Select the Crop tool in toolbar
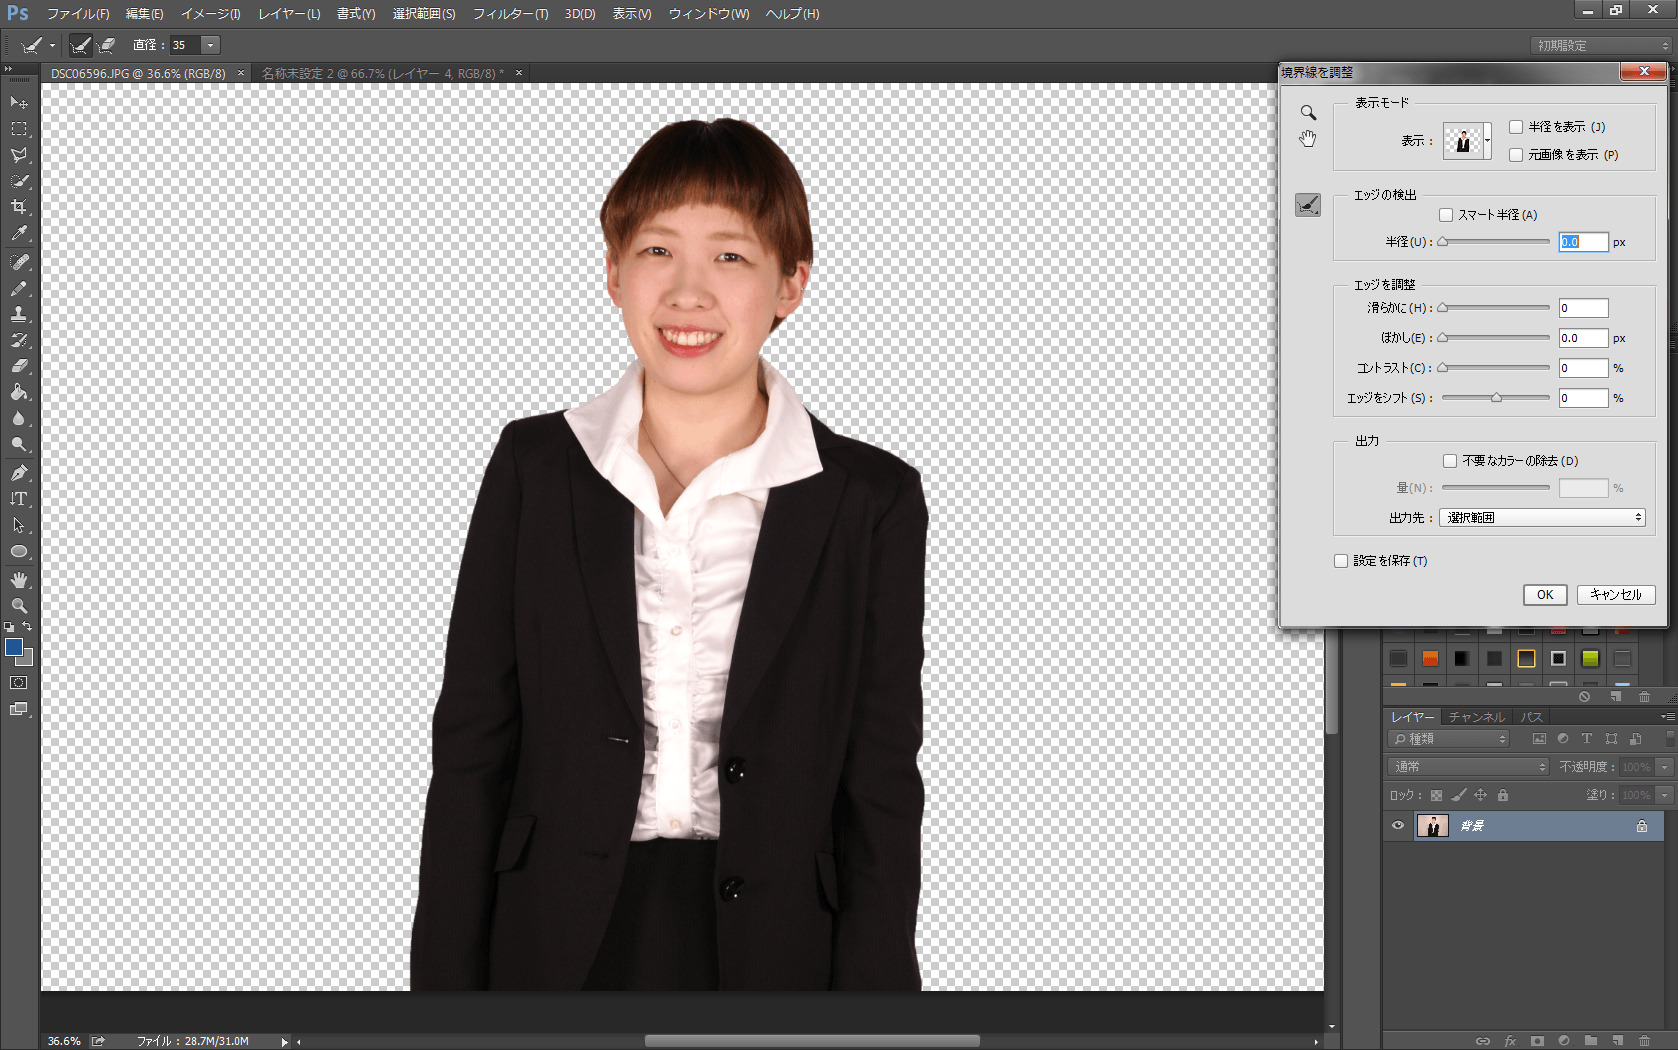The height and width of the screenshot is (1050, 1678). [19, 207]
